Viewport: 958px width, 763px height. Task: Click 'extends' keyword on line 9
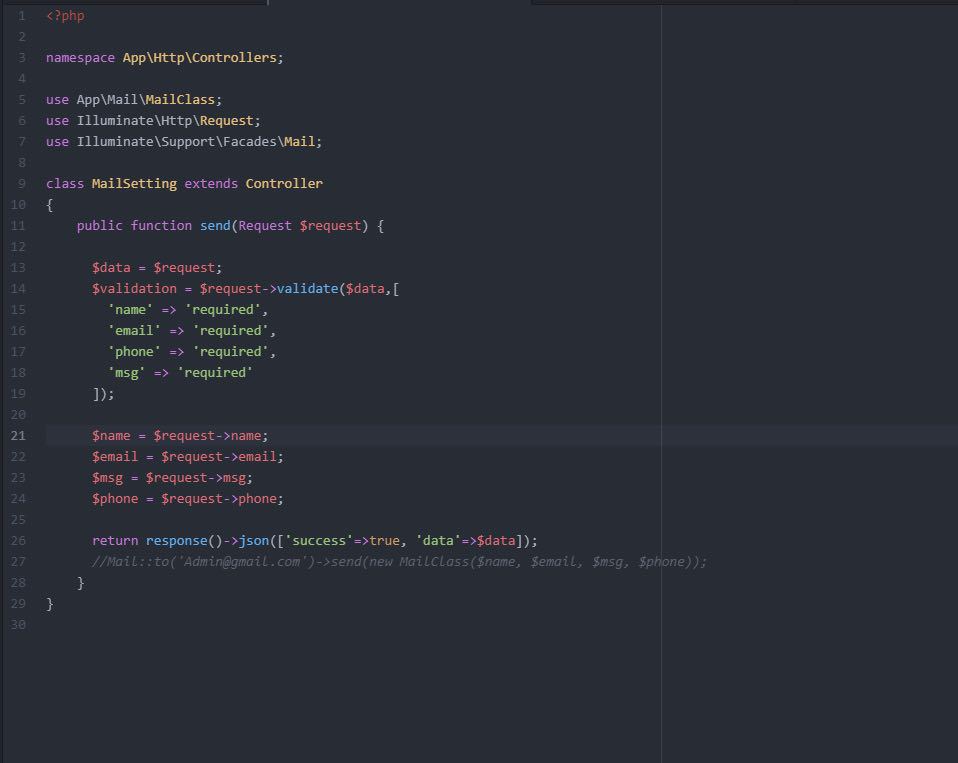point(211,184)
